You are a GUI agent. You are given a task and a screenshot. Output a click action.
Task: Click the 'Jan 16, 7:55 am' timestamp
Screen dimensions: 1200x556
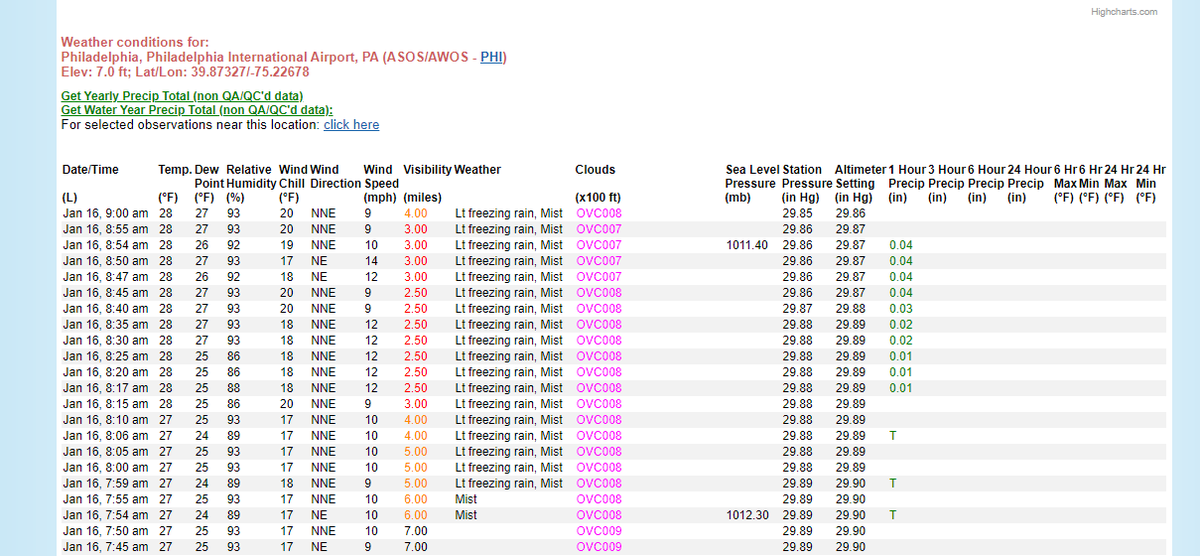(x=105, y=499)
